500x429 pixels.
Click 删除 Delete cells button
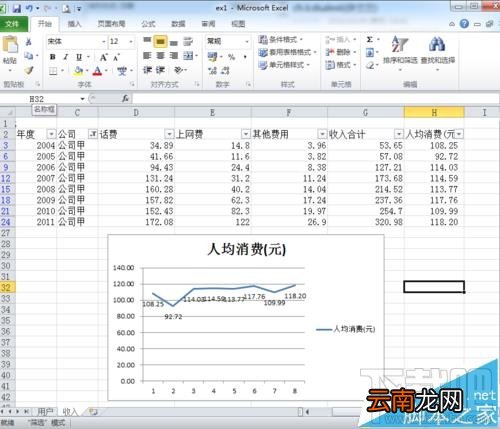point(341,52)
